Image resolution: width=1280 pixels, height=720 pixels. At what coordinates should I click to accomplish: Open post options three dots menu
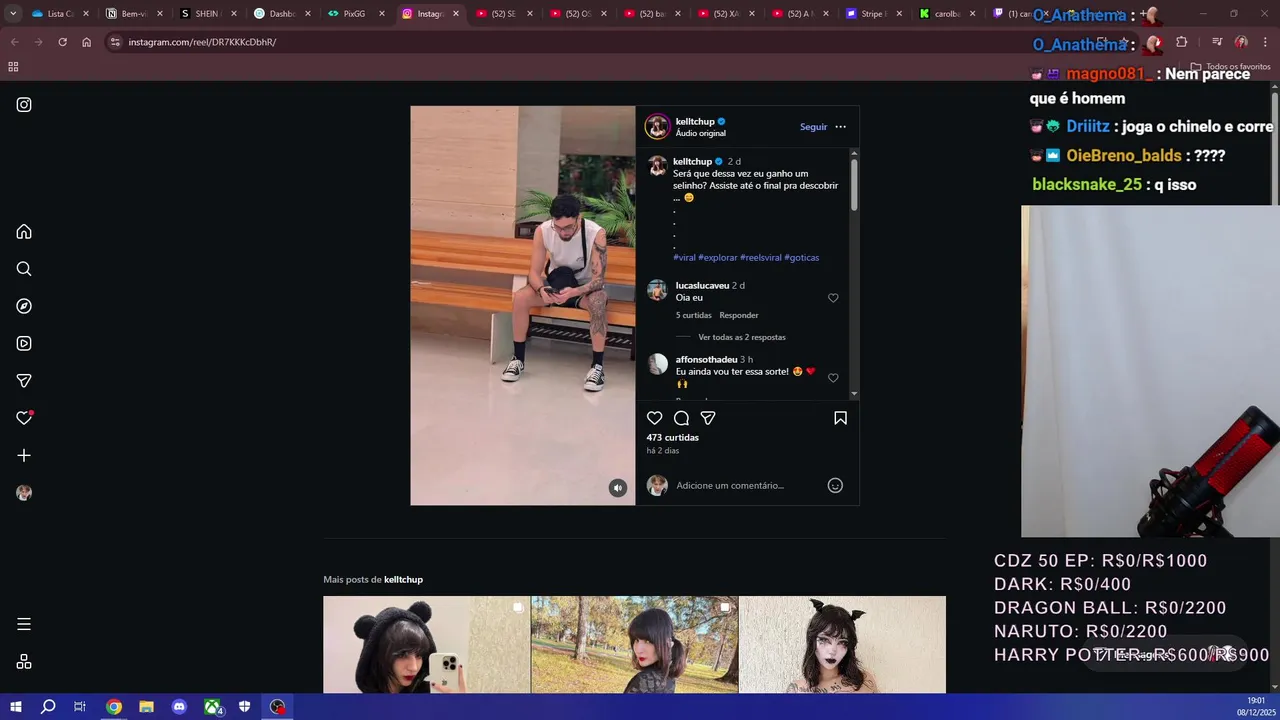[x=840, y=127]
